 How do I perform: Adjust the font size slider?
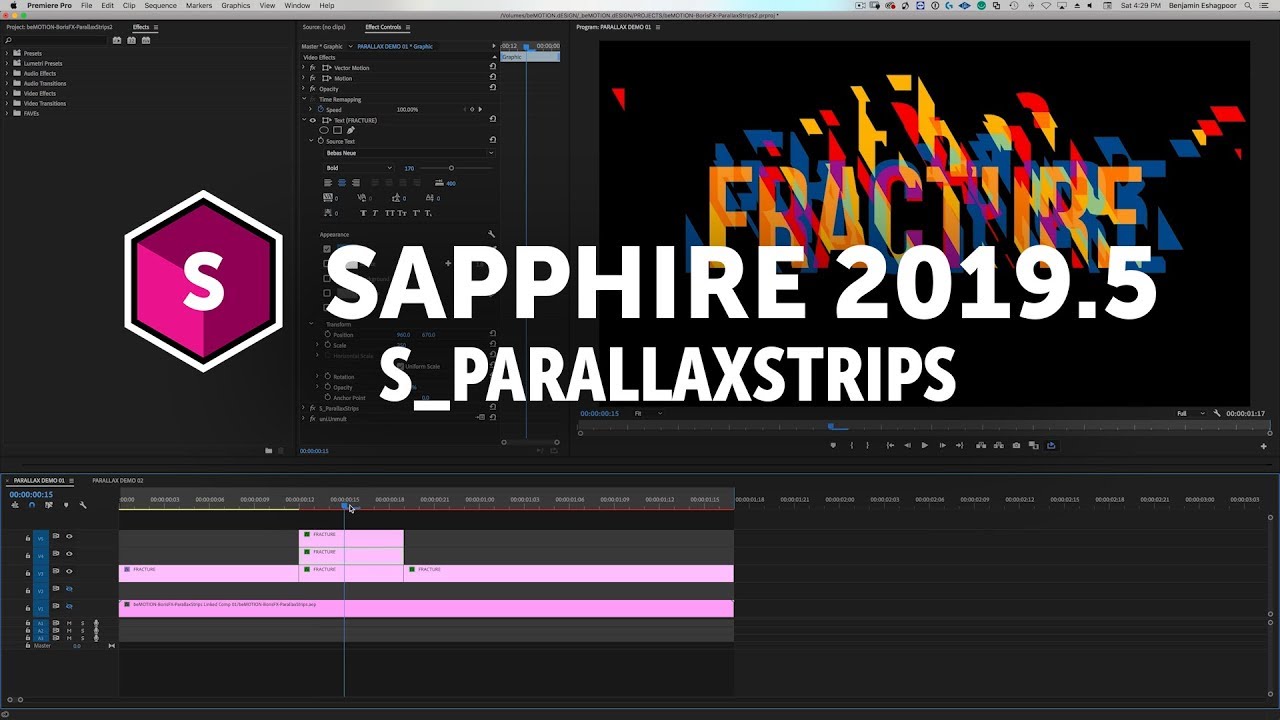pyautogui.click(x=451, y=168)
